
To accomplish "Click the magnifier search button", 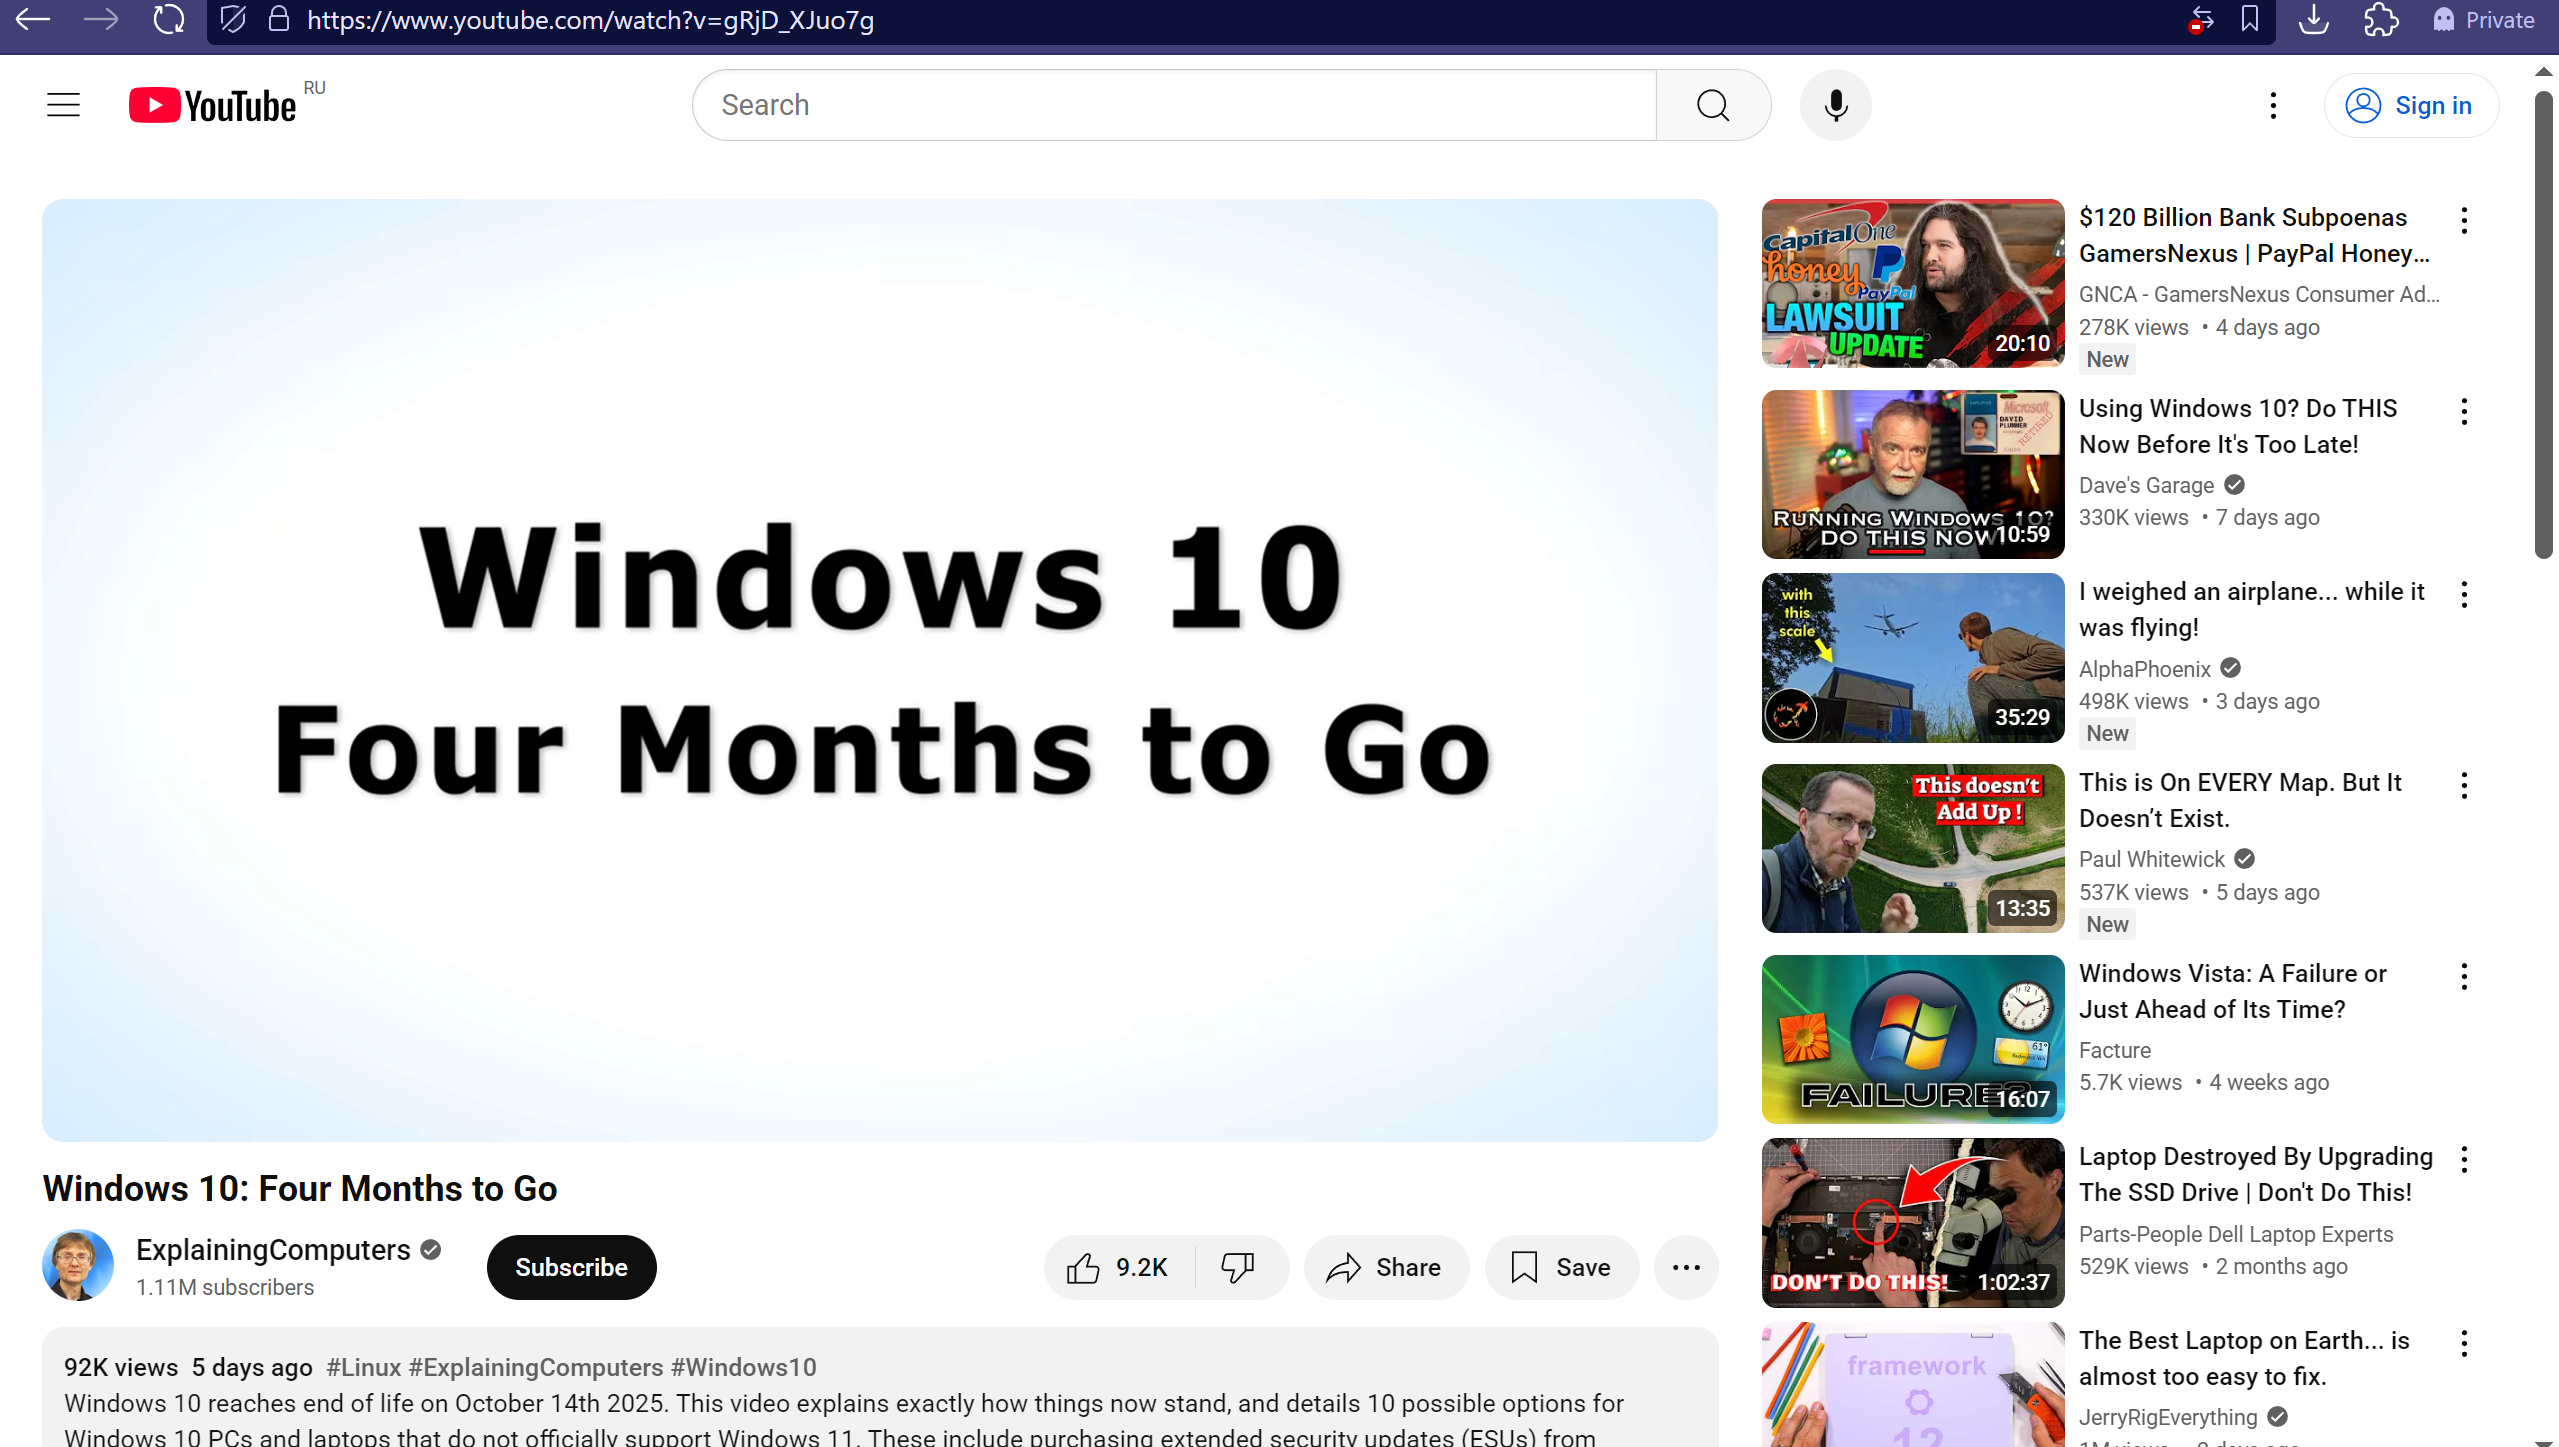I will (1713, 105).
